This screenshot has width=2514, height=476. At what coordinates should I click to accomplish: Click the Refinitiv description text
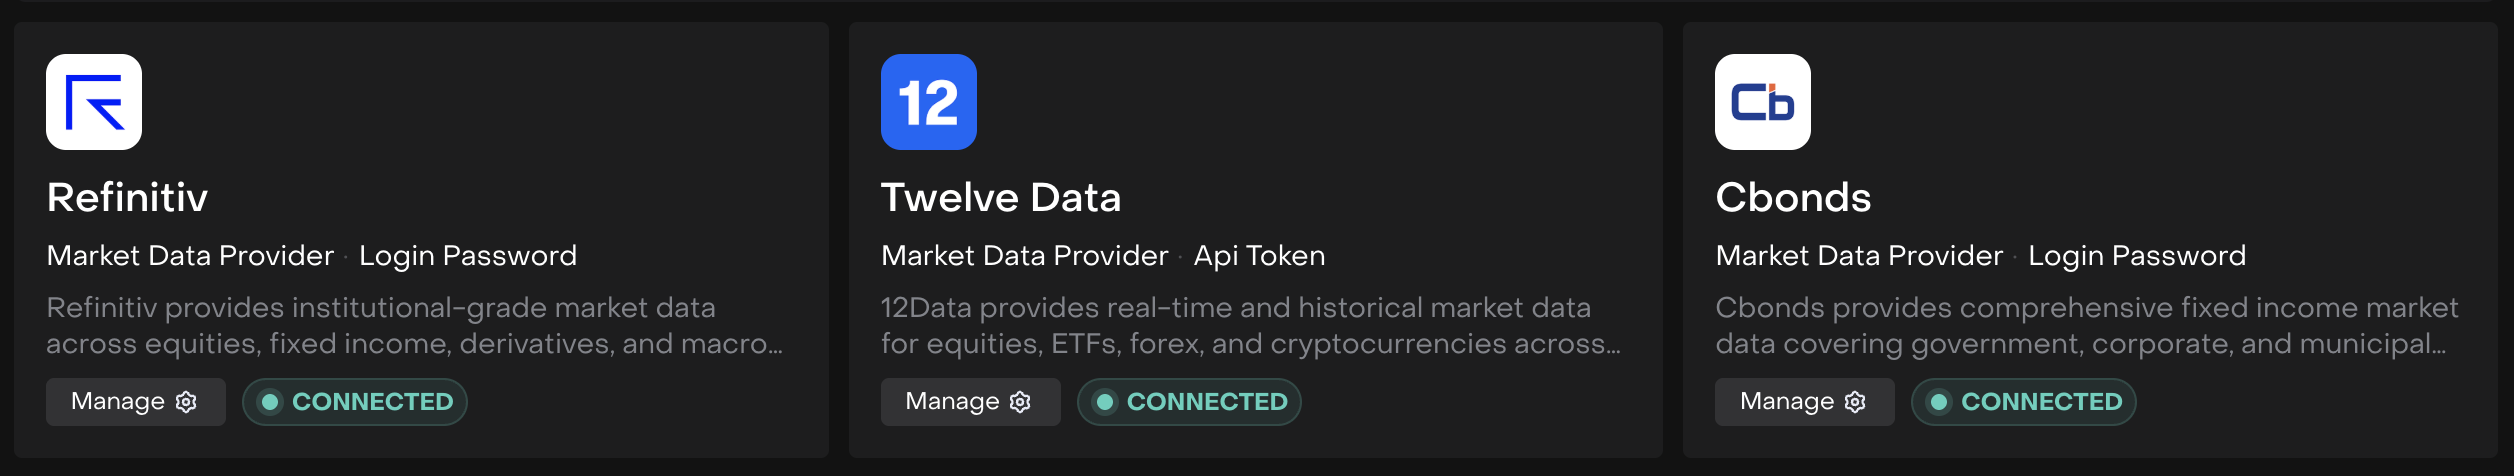[414, 325]
